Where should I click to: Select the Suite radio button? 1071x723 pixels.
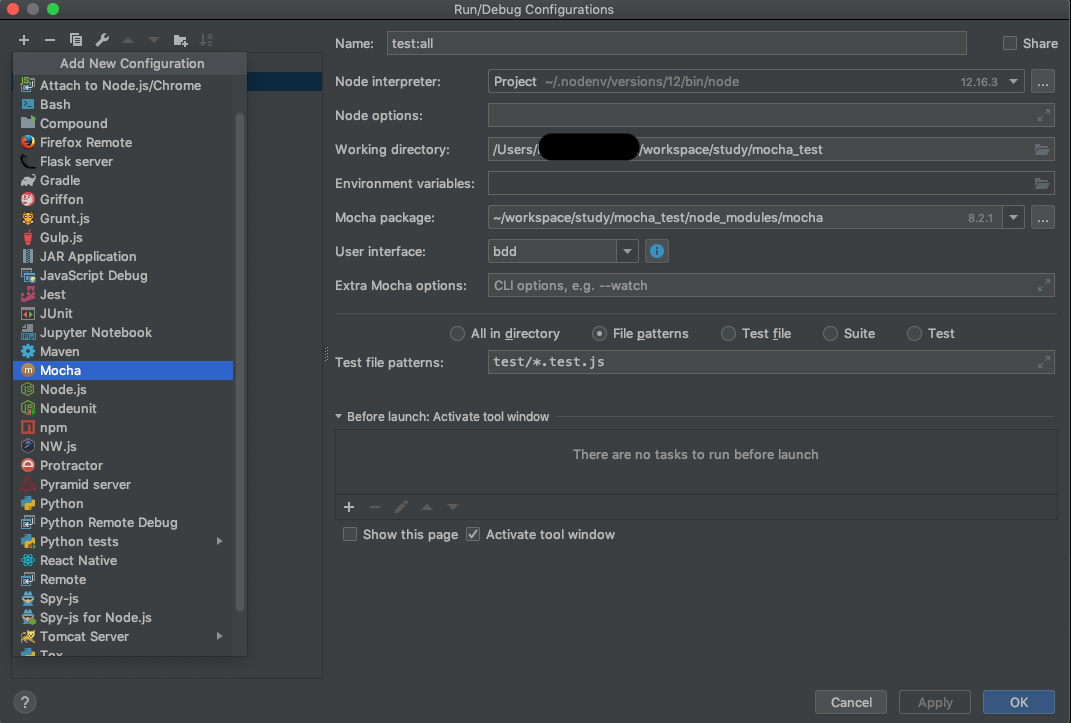830,334
